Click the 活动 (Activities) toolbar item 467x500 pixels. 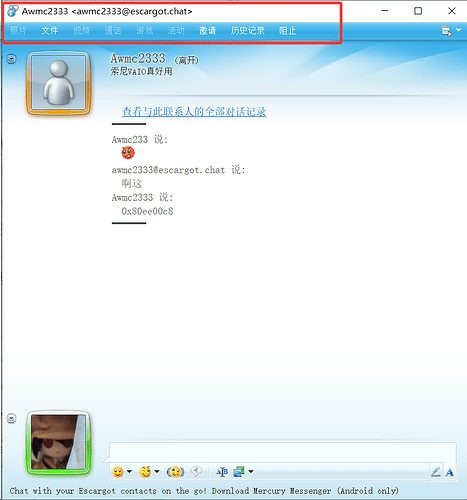click(176, 31)
